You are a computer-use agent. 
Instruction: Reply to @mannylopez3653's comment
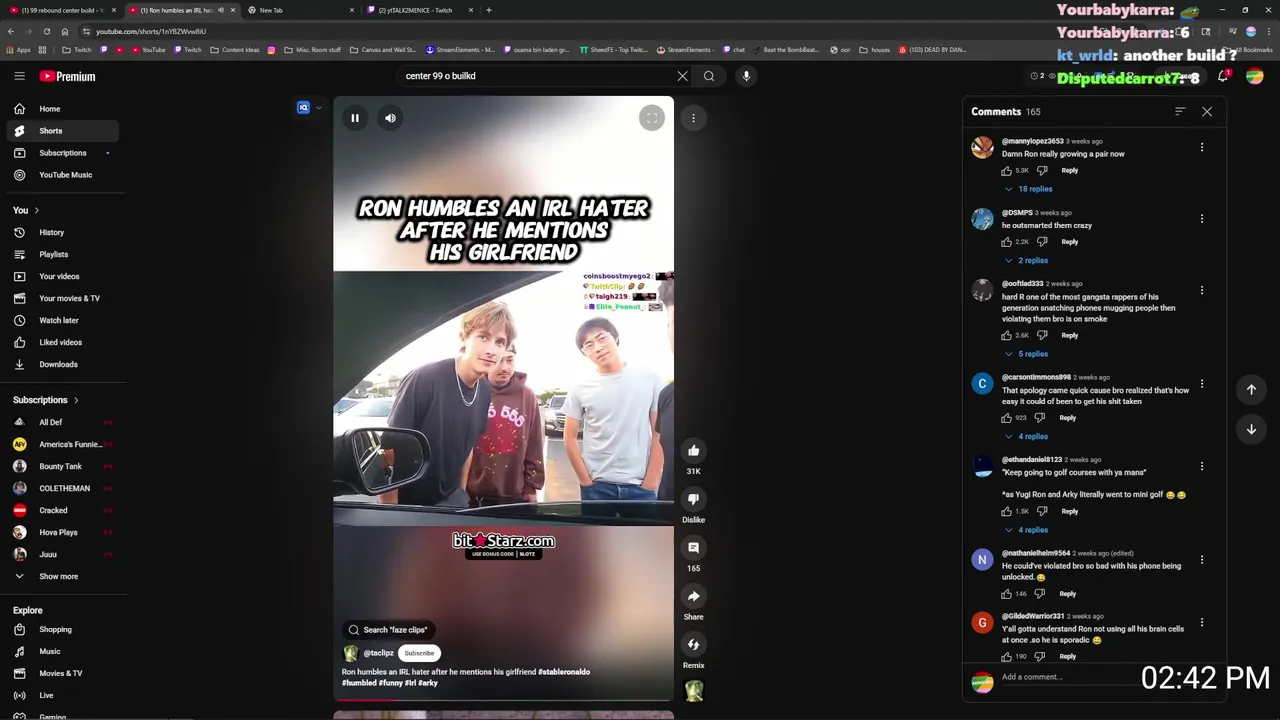tap(1069, 171)
